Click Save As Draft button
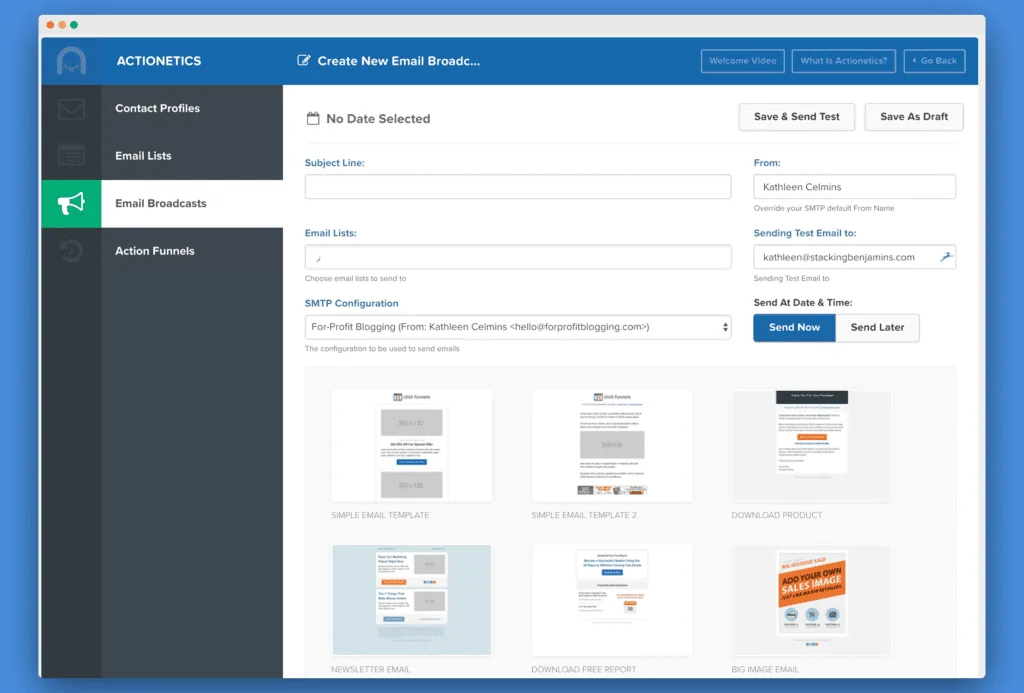1024x693 pixels. [914, 117]
